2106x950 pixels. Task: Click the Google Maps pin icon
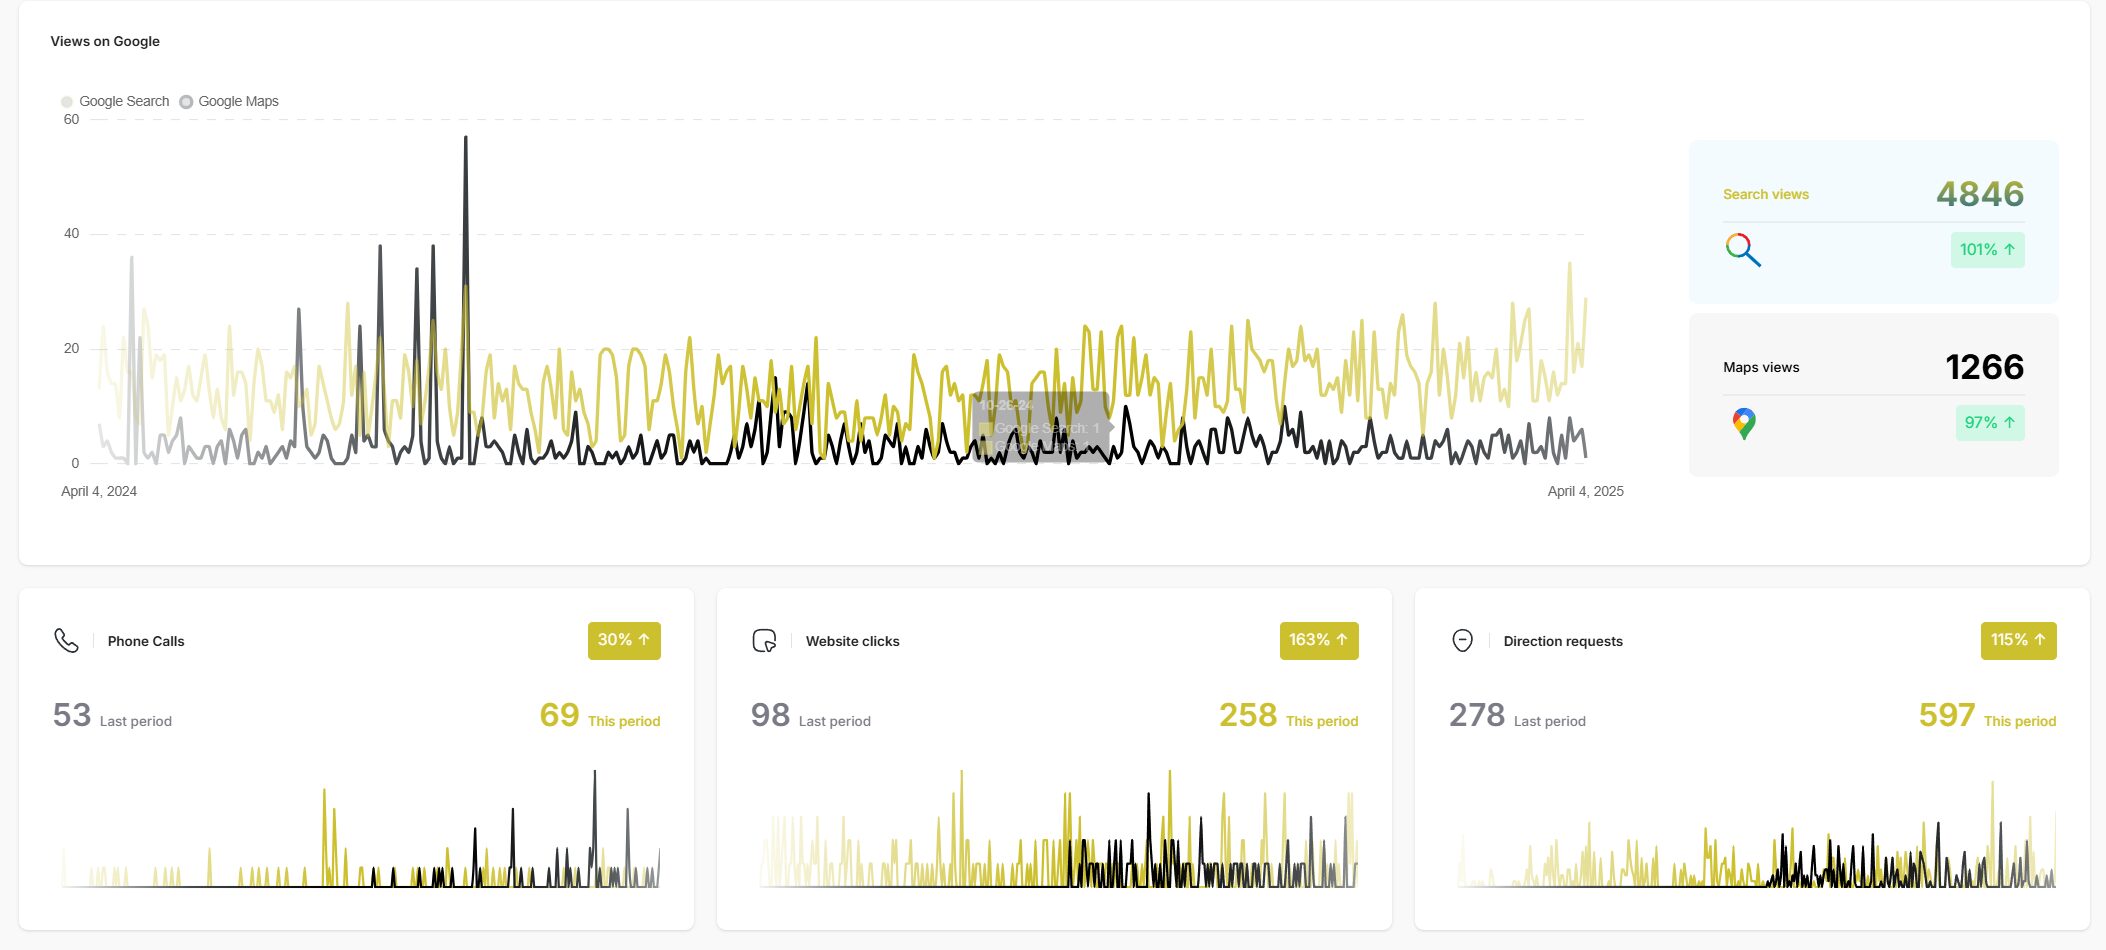click(x=1743, y=423)
